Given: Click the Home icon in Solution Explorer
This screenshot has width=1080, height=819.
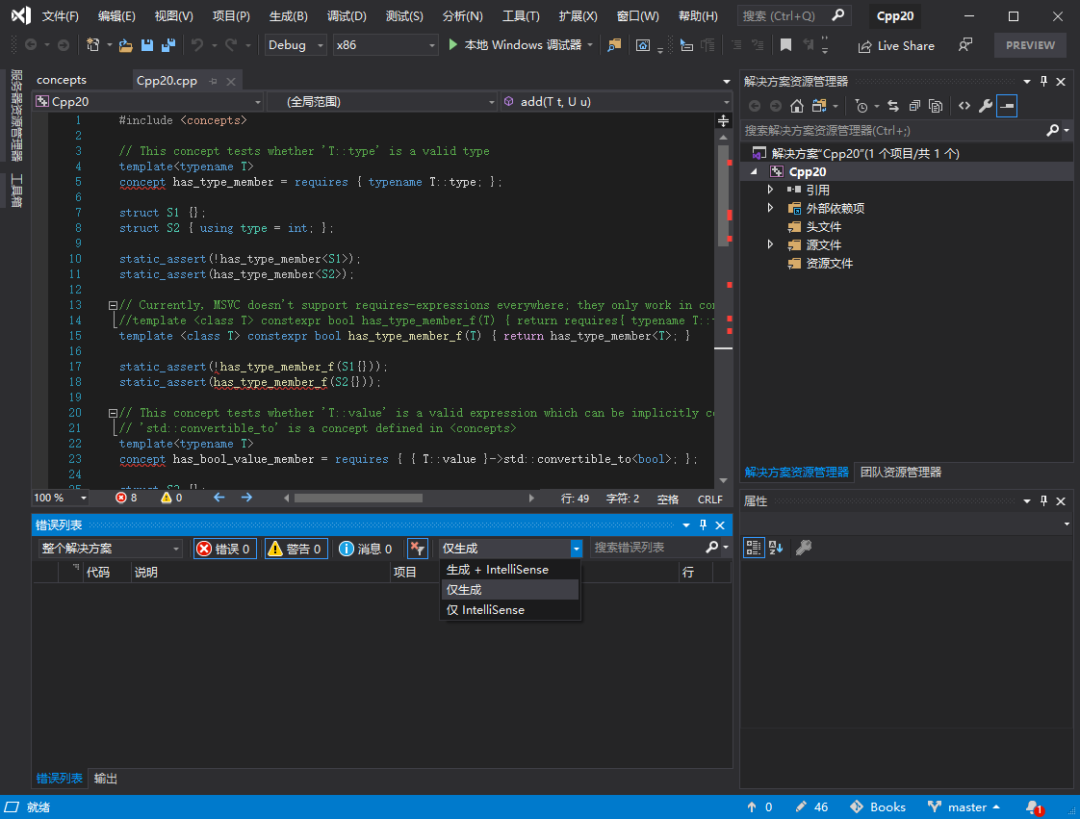Looking at the screenshot, I should (797, 105).
